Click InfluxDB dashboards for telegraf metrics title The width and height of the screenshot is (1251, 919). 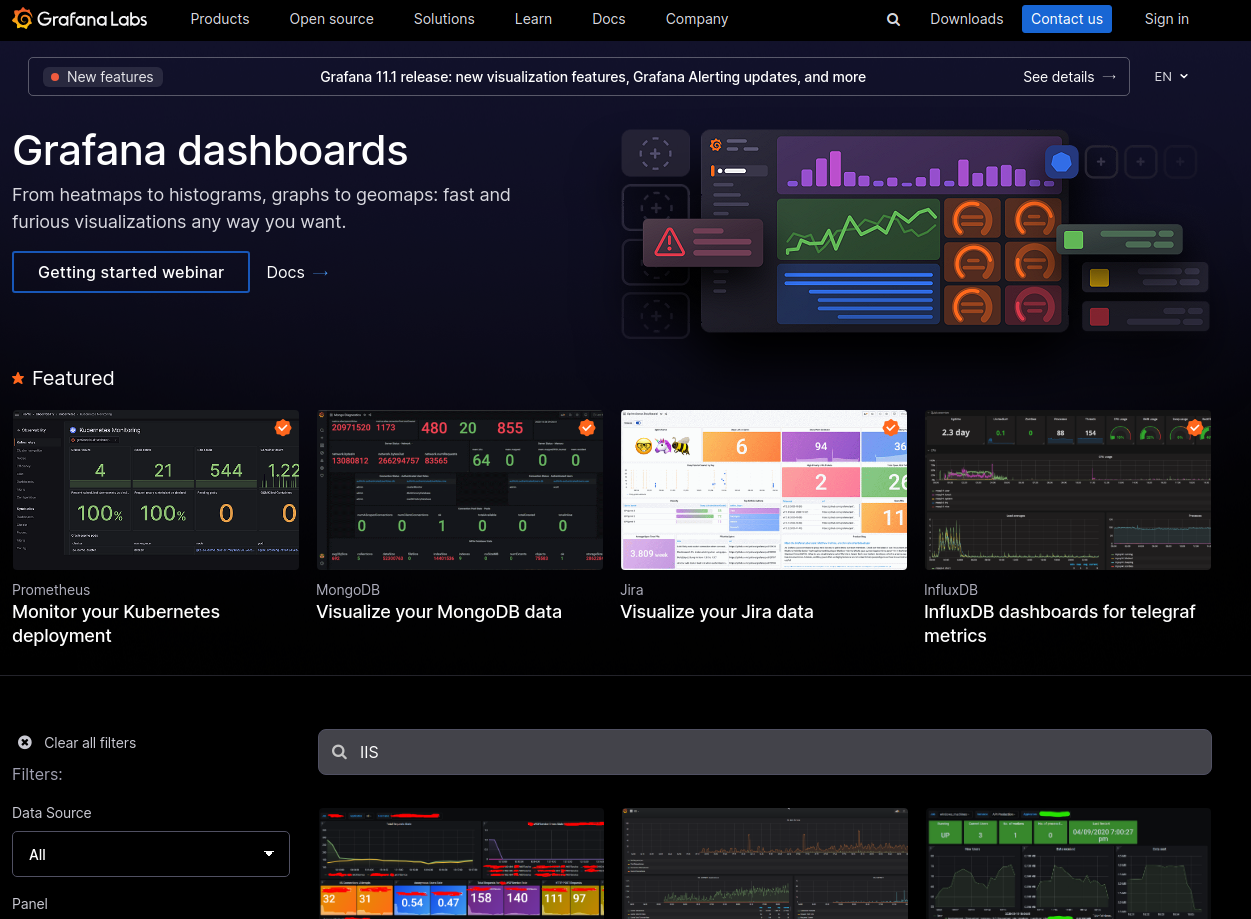(x=1060, y=624)
